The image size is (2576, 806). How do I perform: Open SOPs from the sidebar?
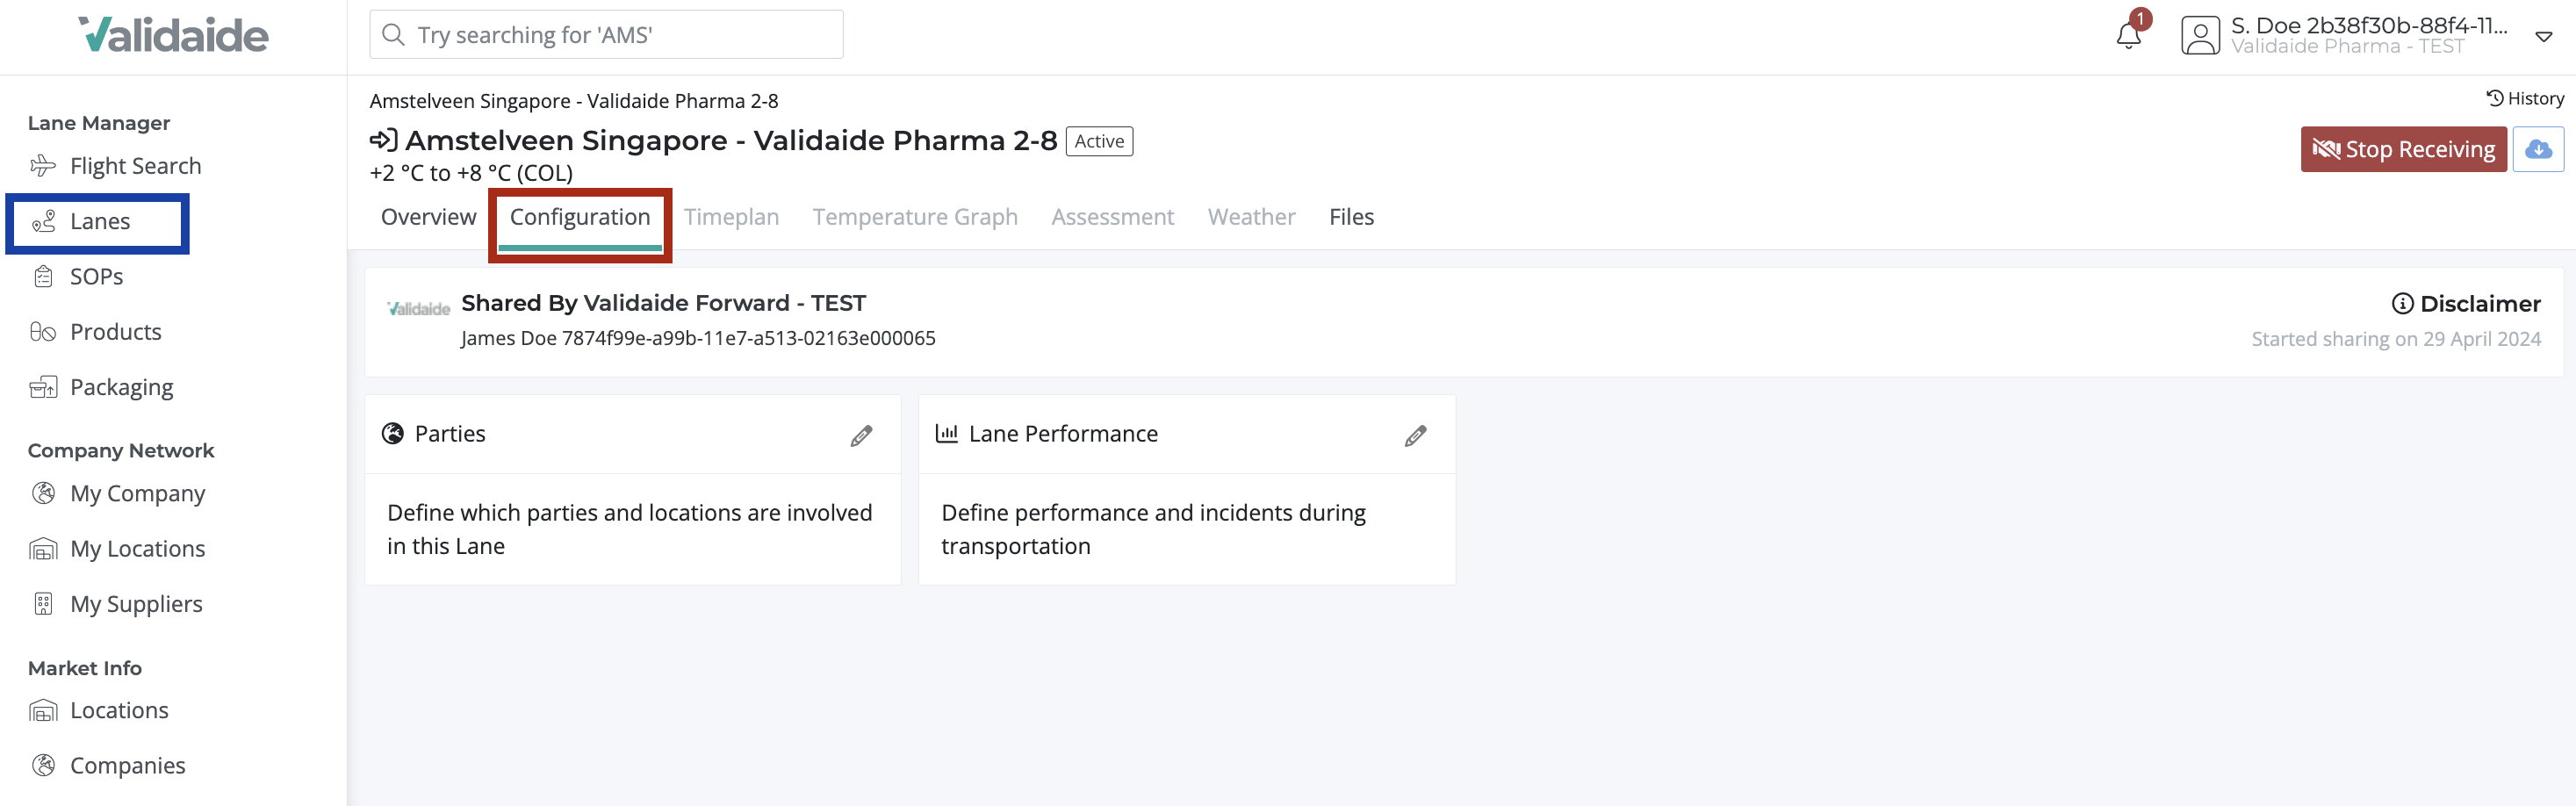tap(96, 277)
